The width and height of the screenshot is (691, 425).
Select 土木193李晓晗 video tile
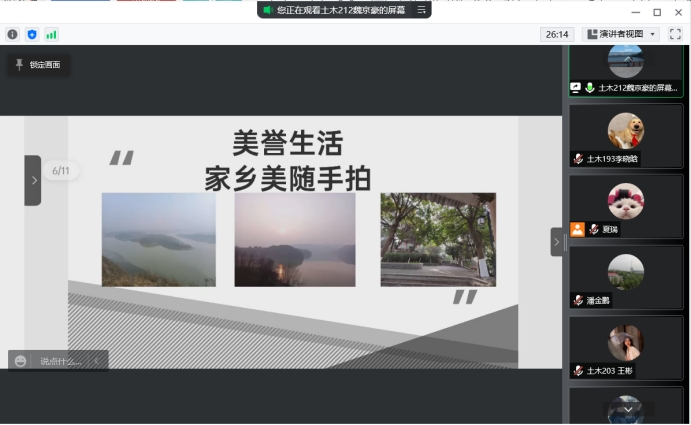pyautogui.click(x=626, y=136)
